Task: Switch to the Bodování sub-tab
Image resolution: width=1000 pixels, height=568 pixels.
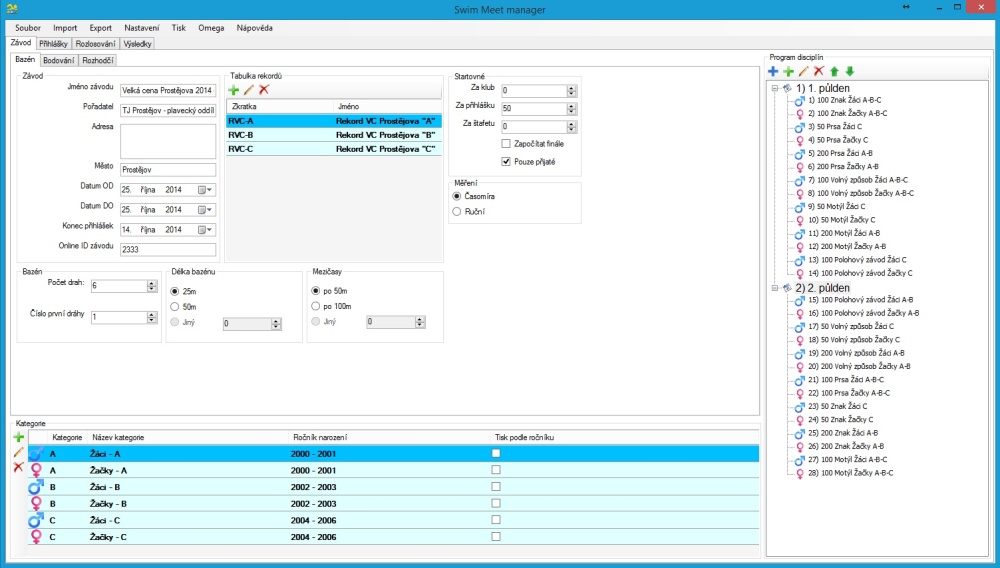Action: click(59, 61)
